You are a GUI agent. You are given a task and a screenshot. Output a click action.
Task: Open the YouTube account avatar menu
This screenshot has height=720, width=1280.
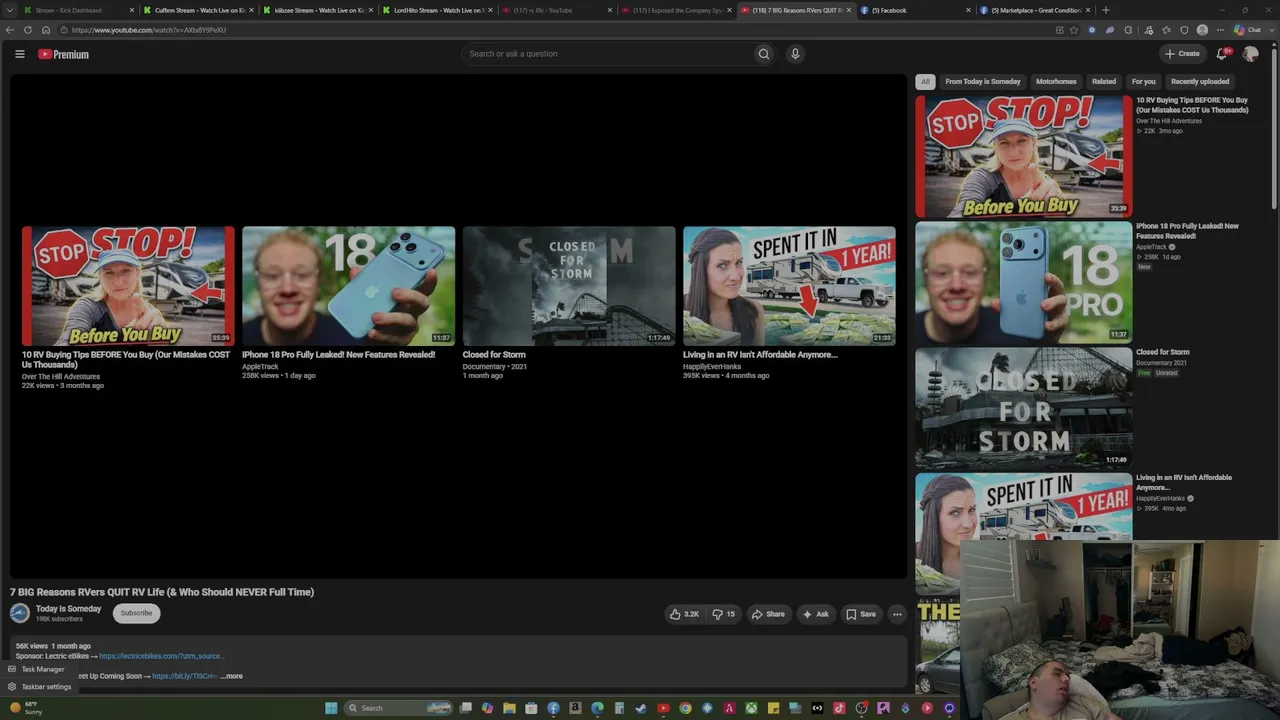(x=1251, y=54)
